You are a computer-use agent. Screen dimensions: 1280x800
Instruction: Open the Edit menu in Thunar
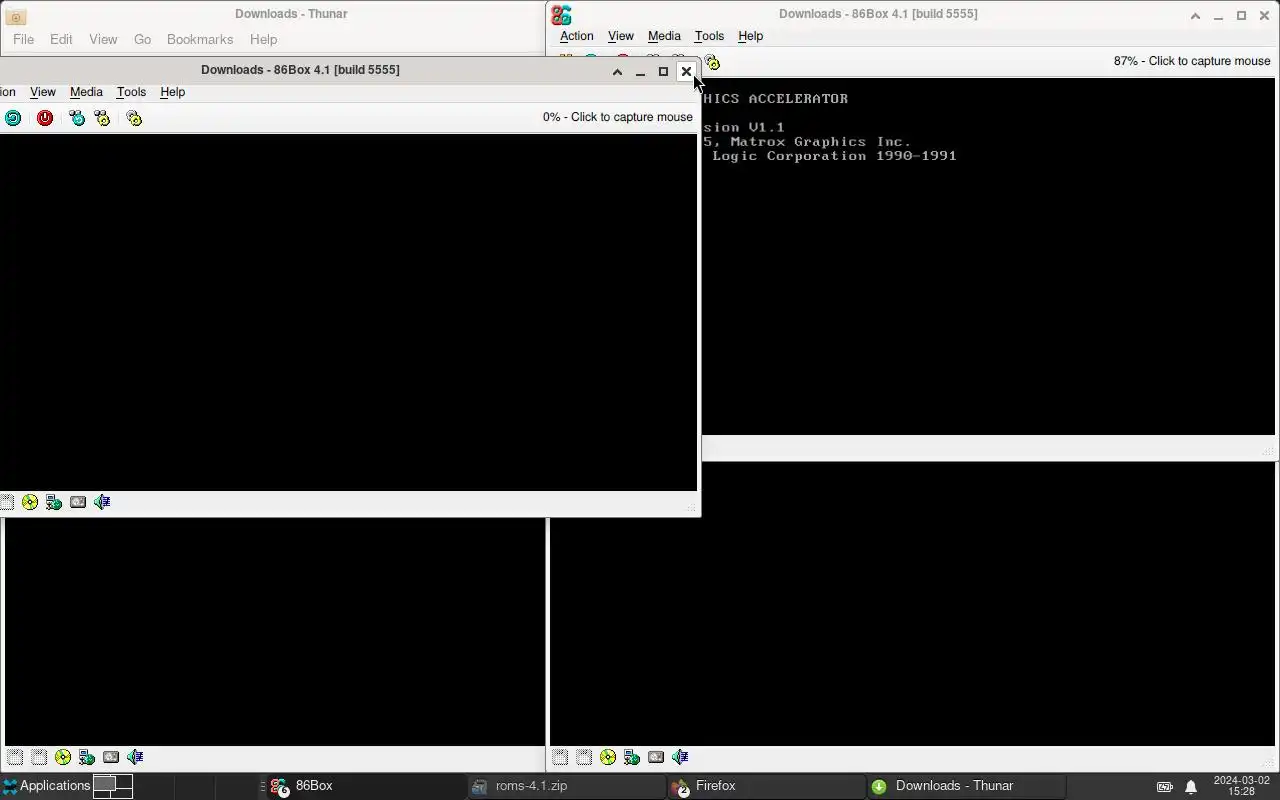(x=61, y=39)
